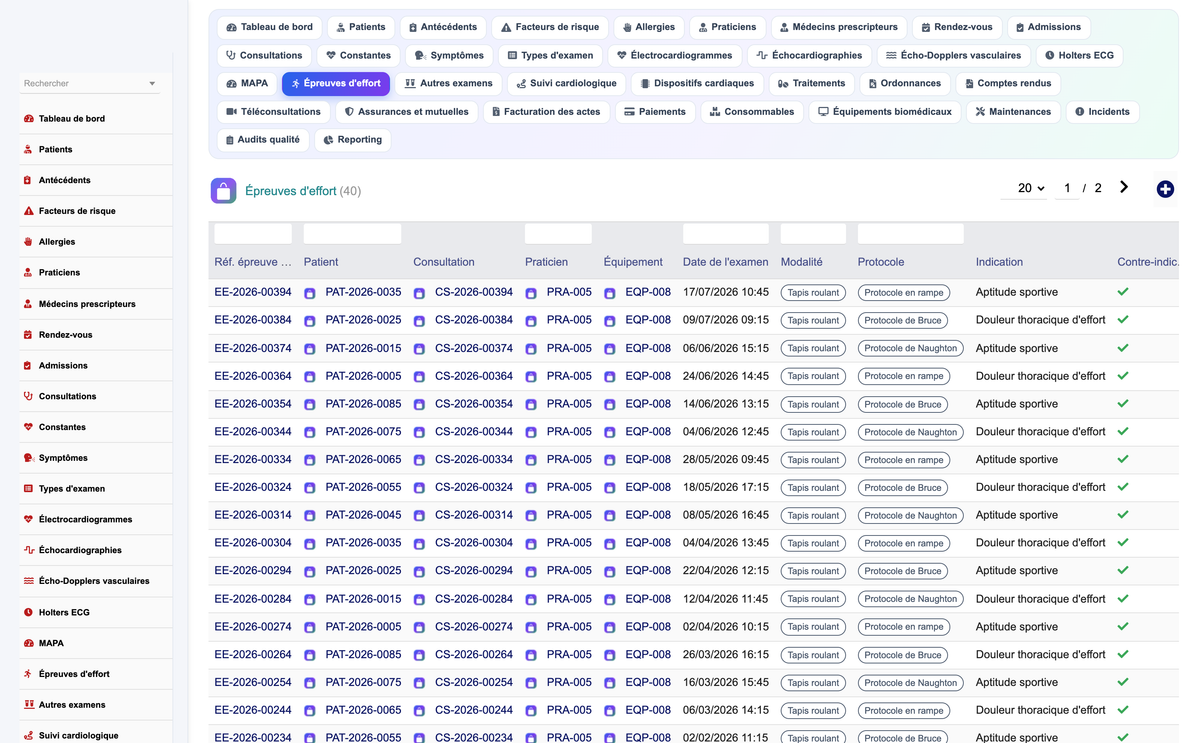Toggle contre-indication checkmark in row EE-2026-00334
Image resolution: width=1200 pixels, height=743 pixels.
click(x=1123, y=459)
